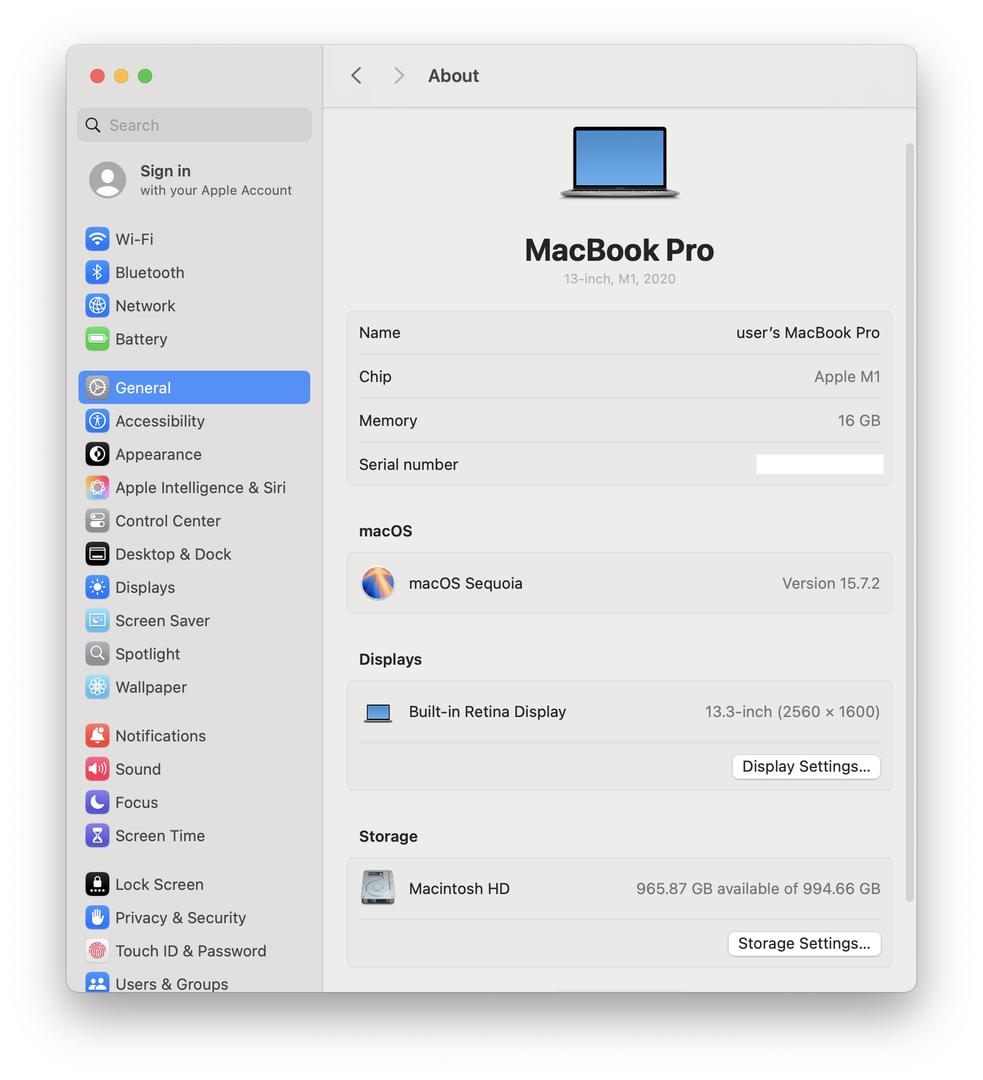This screenshot has height=1080, width=983.
Task: Click the Control Center icon
Action: click(97, 521)
